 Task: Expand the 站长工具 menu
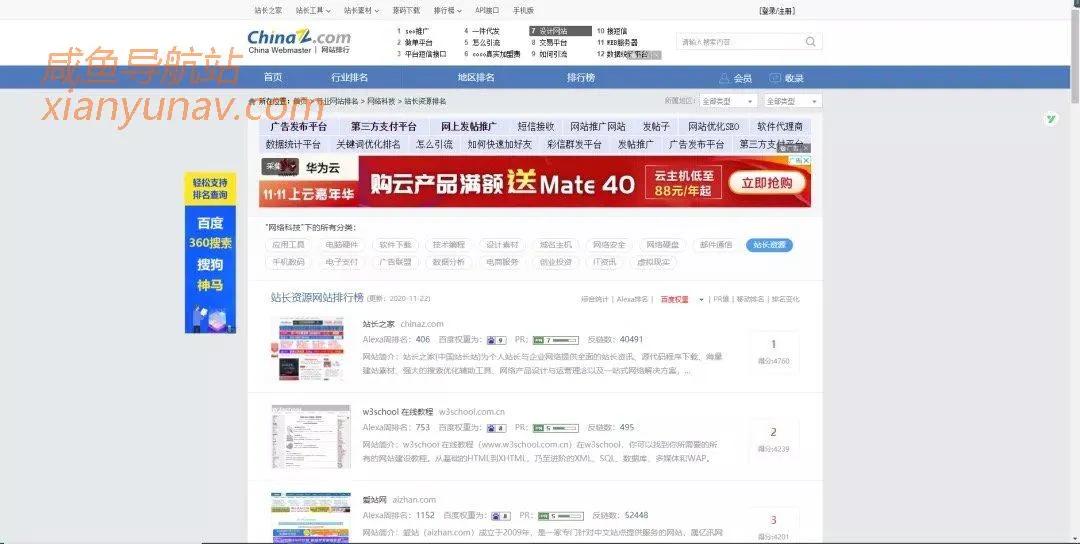pos(313,11)
